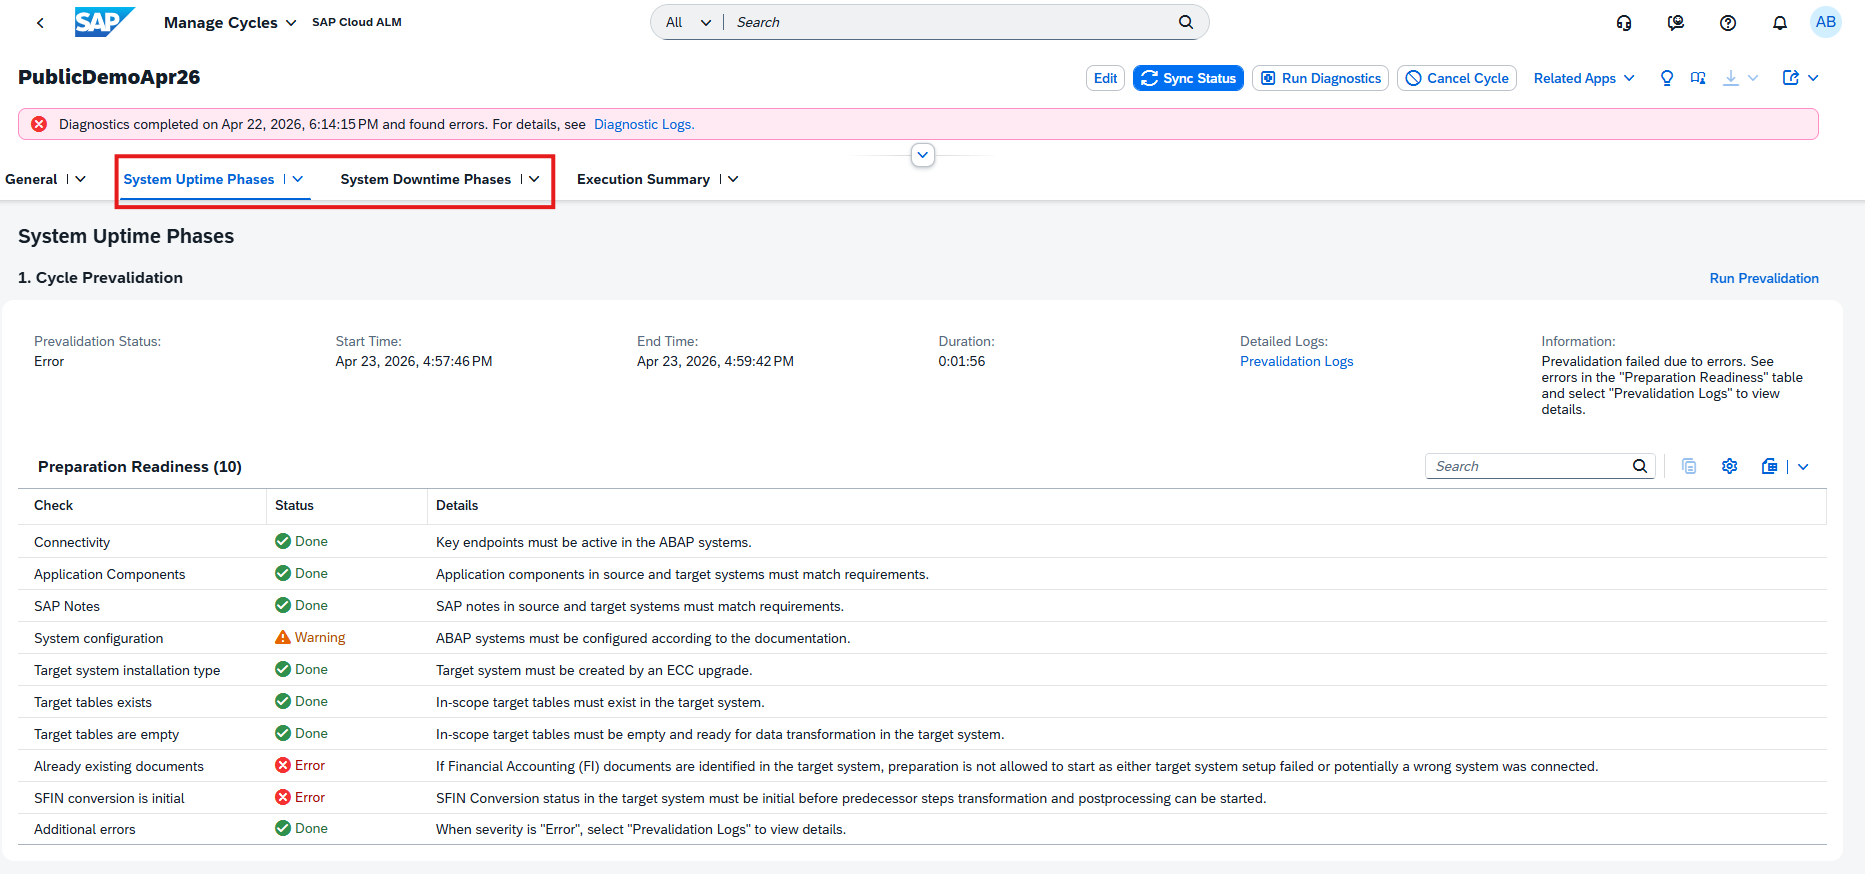Image resolution: width=1865 pixels, height=874 pixels.
Task: Click the PublicDemoApr26 page title
Action: [x=109, y=77]
